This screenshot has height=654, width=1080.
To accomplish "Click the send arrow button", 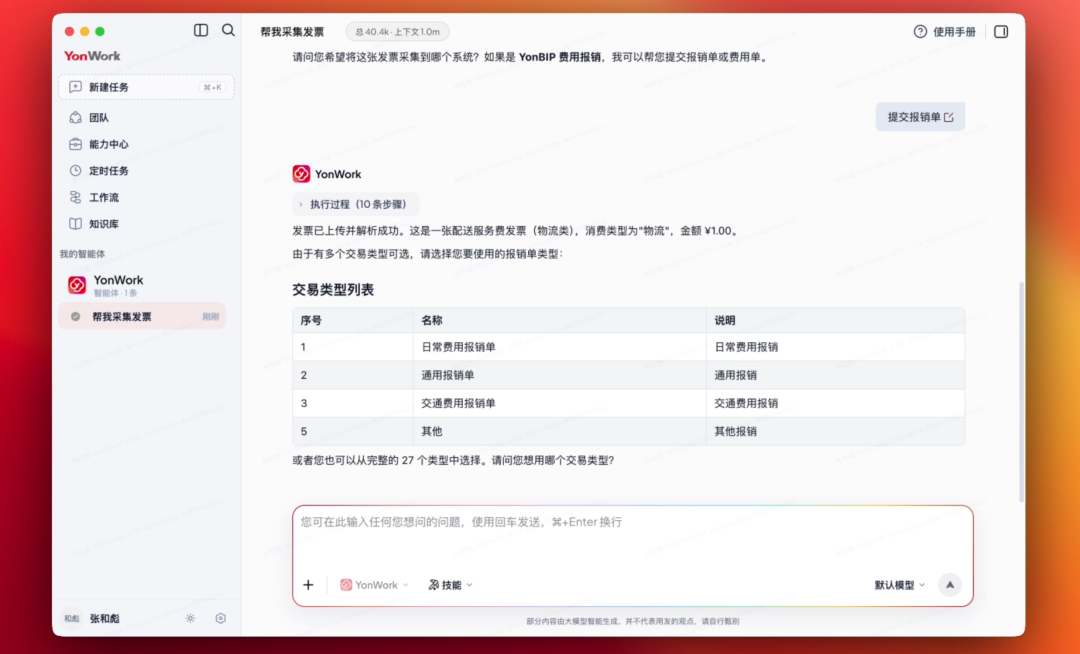I will (950, 585).
